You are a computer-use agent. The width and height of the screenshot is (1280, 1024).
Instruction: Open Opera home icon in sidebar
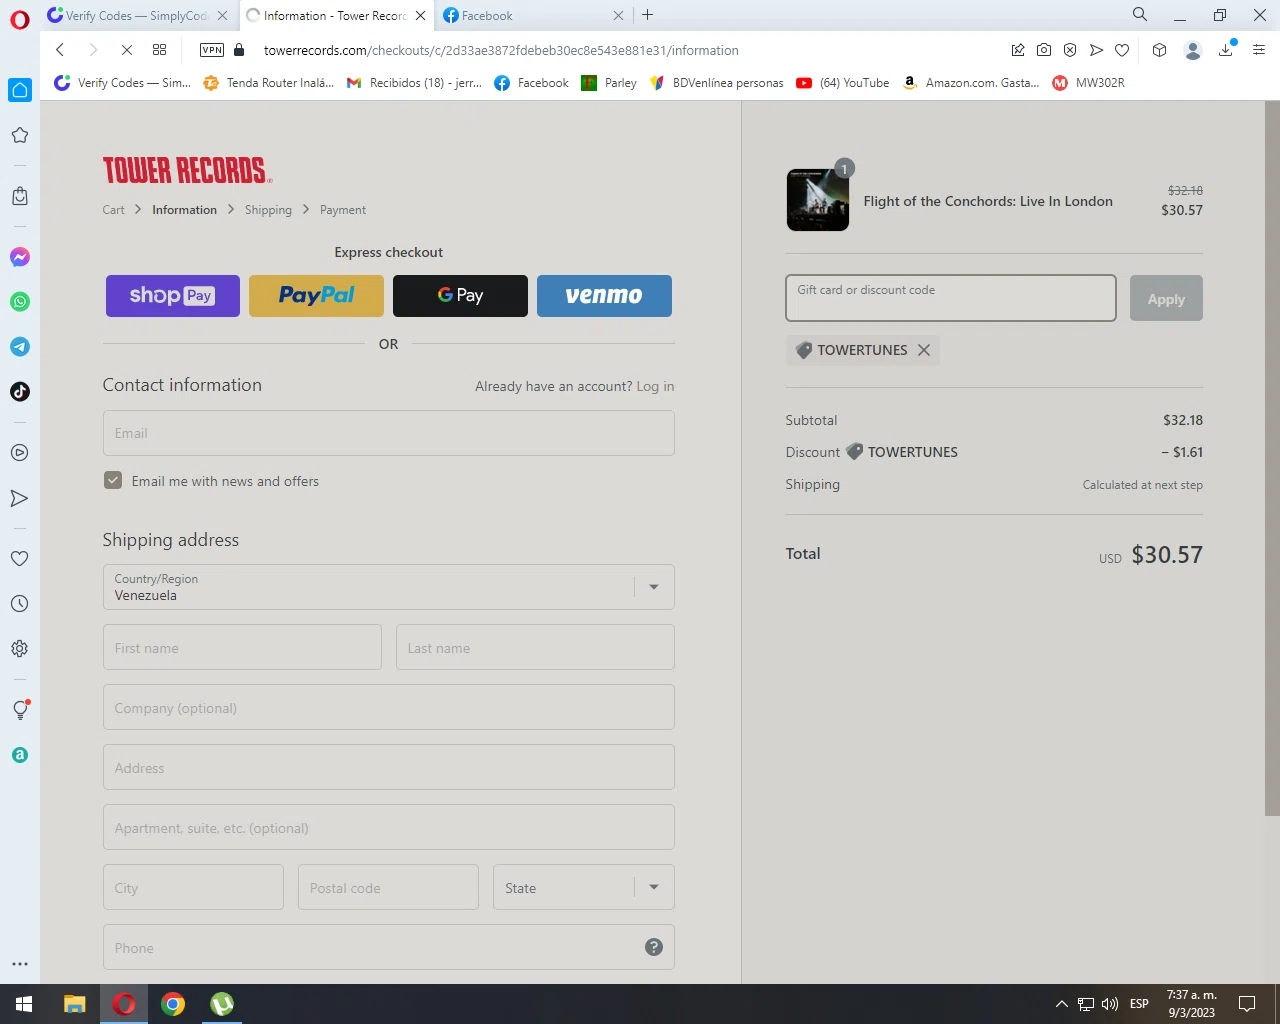click(20, 90)
